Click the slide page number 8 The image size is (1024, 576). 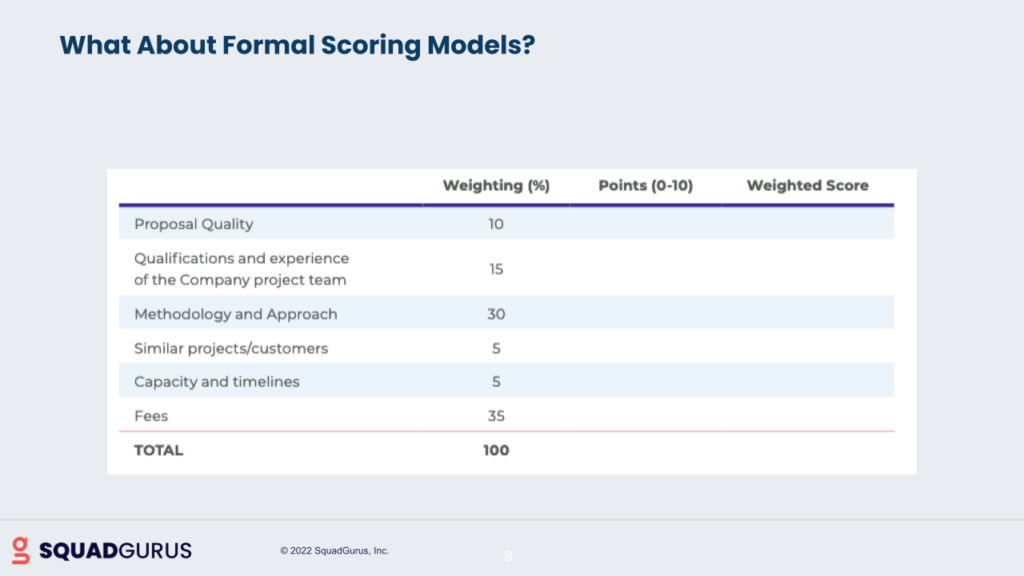508,556
